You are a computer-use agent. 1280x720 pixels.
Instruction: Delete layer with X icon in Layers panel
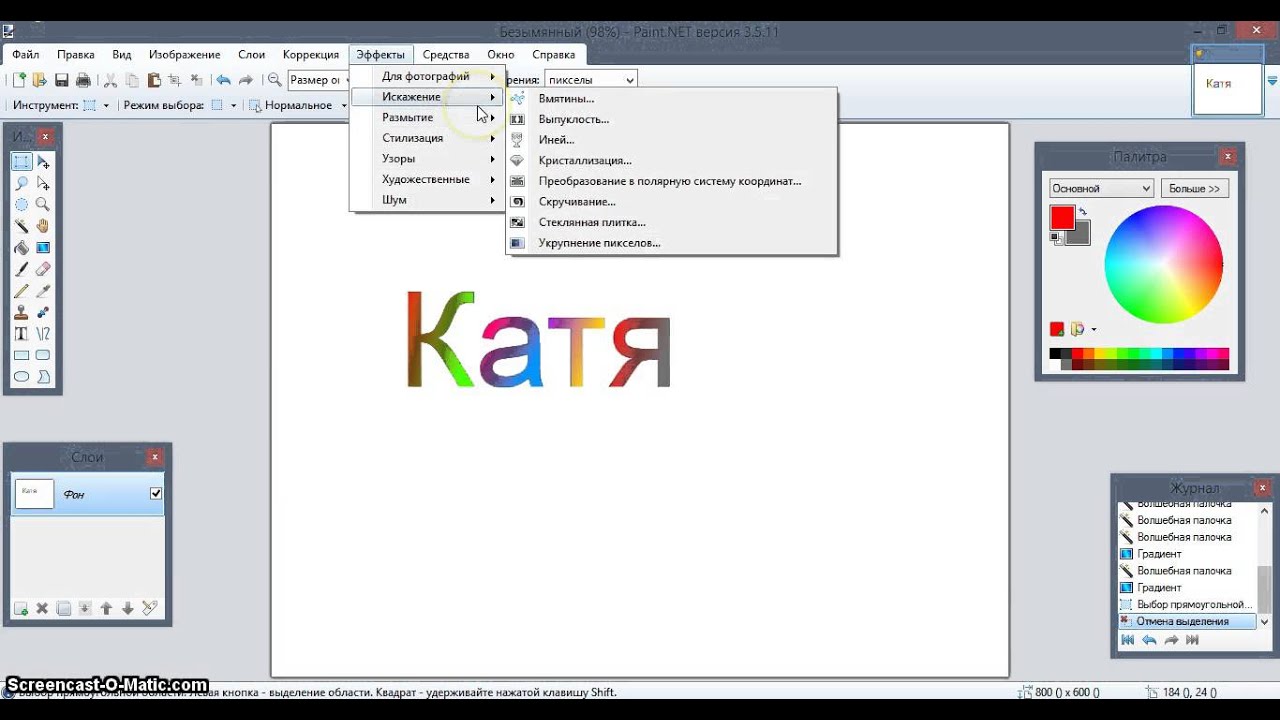point(42,608)
